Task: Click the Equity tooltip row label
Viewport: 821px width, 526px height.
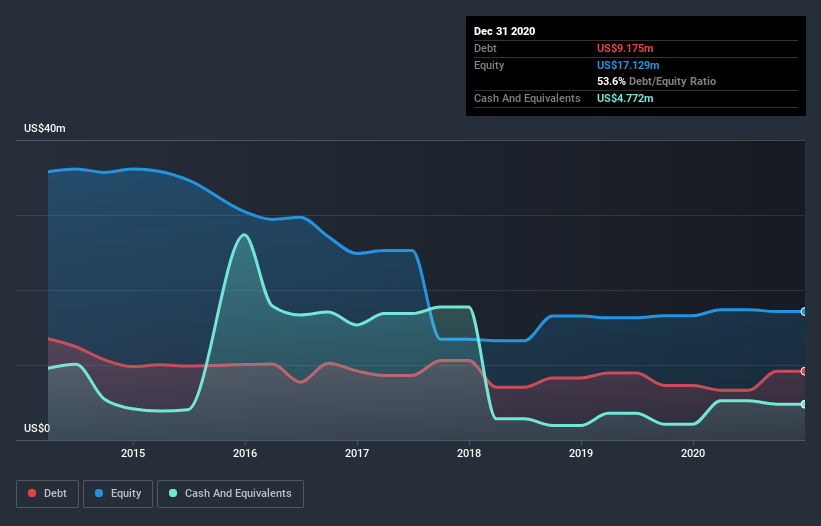Action: tap(489, 65)
